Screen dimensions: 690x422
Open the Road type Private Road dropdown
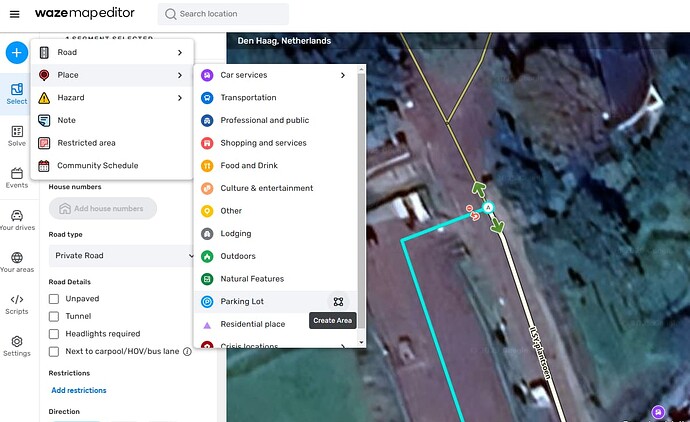tap(121, 256)
